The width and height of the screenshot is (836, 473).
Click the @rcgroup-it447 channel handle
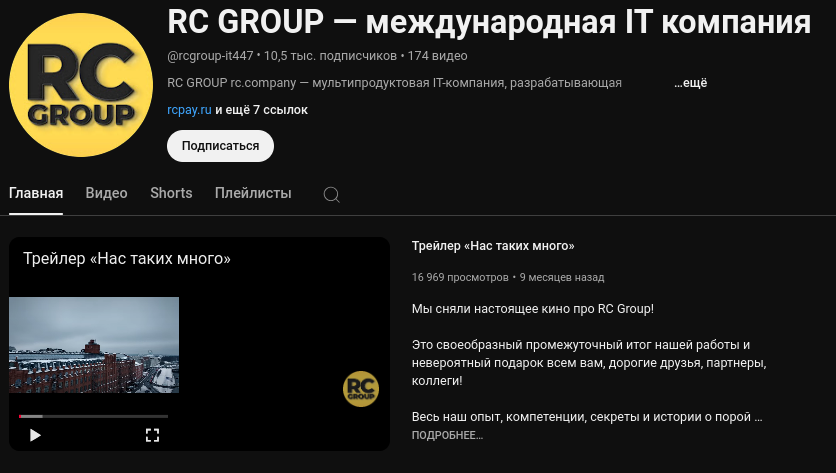pos(210,56)
